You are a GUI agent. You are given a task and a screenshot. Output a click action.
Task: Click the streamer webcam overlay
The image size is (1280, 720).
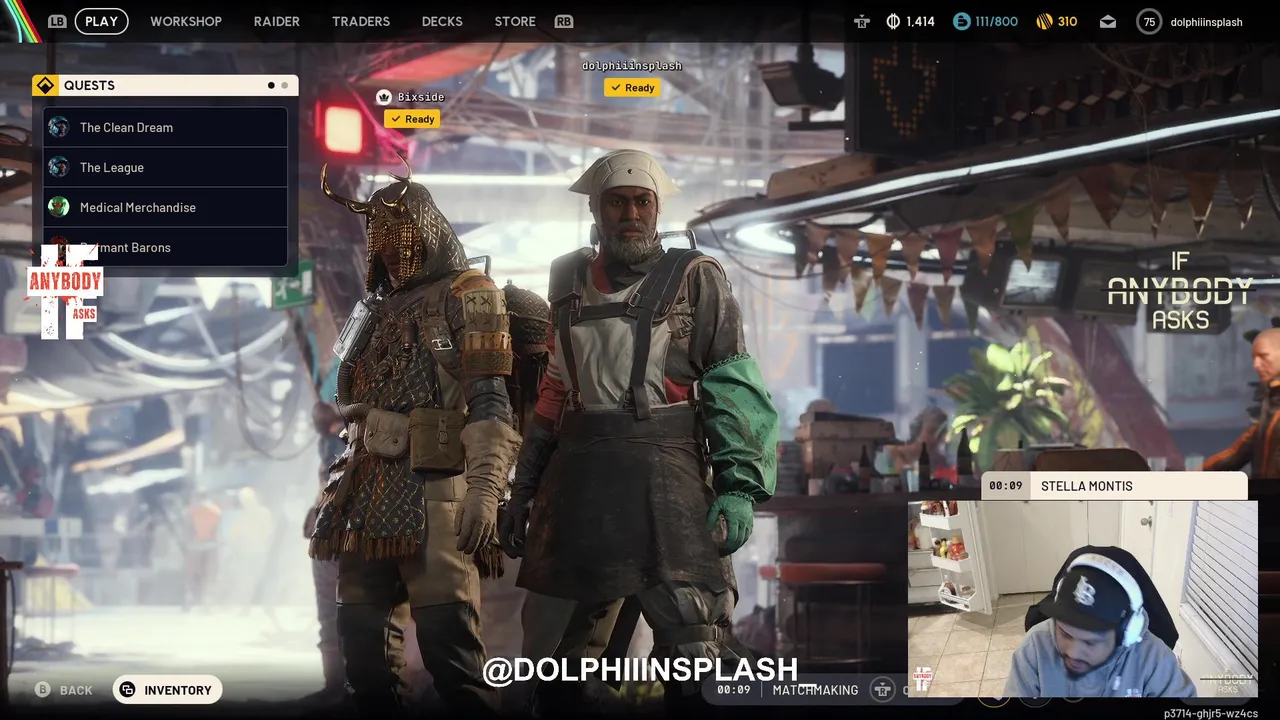1082,598
